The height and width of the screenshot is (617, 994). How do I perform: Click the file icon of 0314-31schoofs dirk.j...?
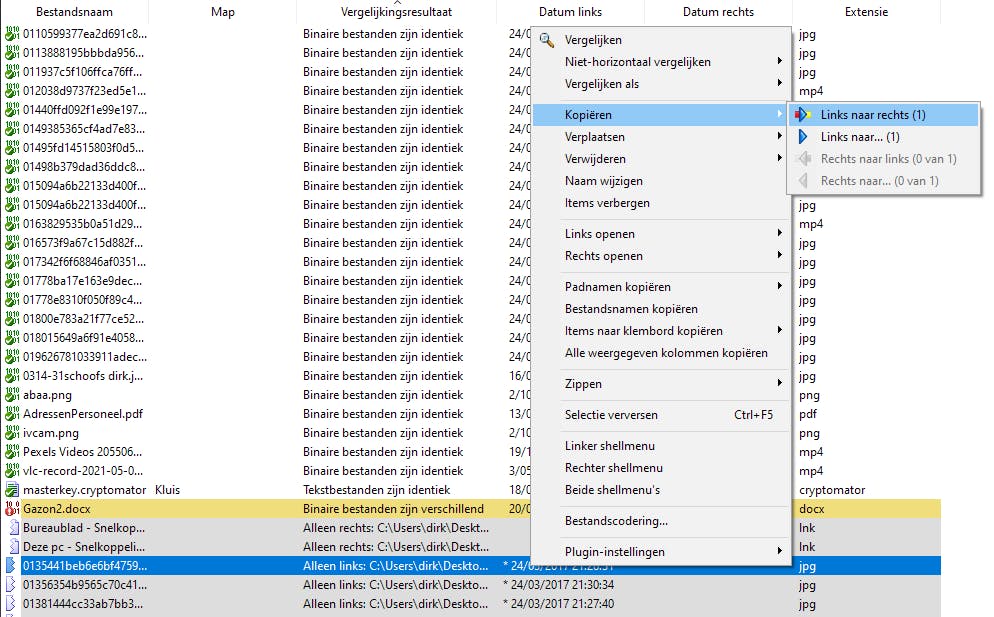(11, 376)
